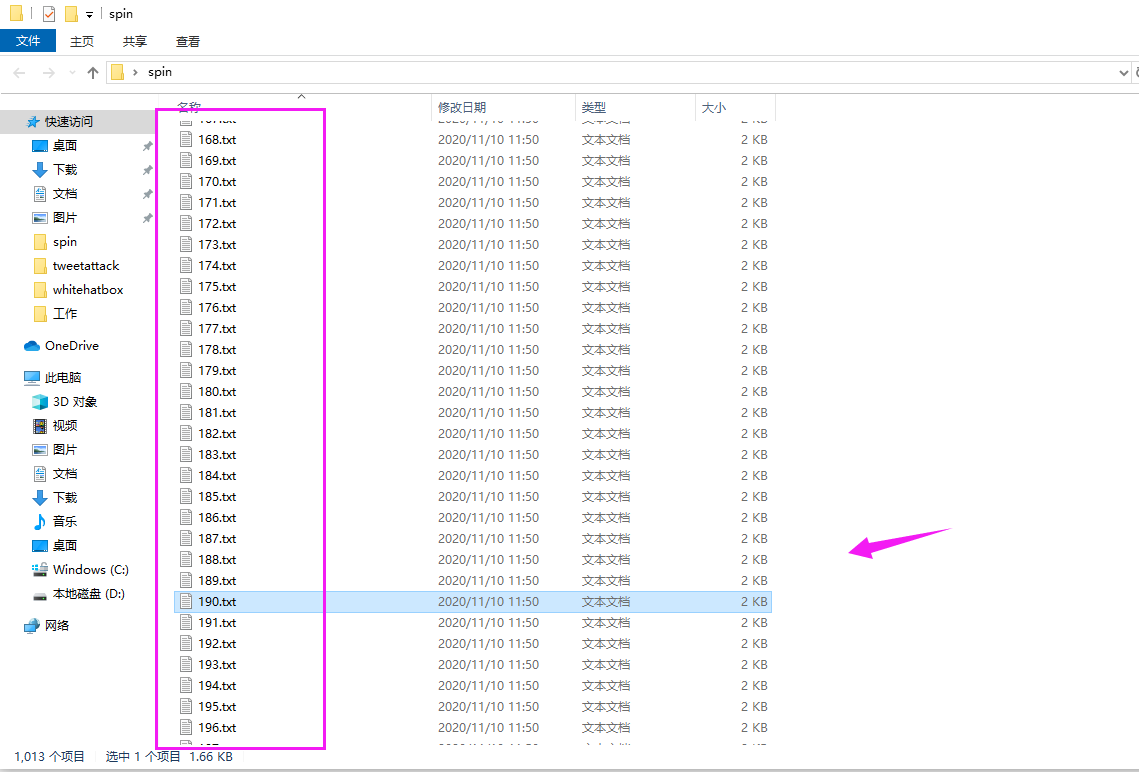Open tweetattack folder in quick access
This screenshot has width=1139, height=772.
pyautogui.click(x=86, y=266)
